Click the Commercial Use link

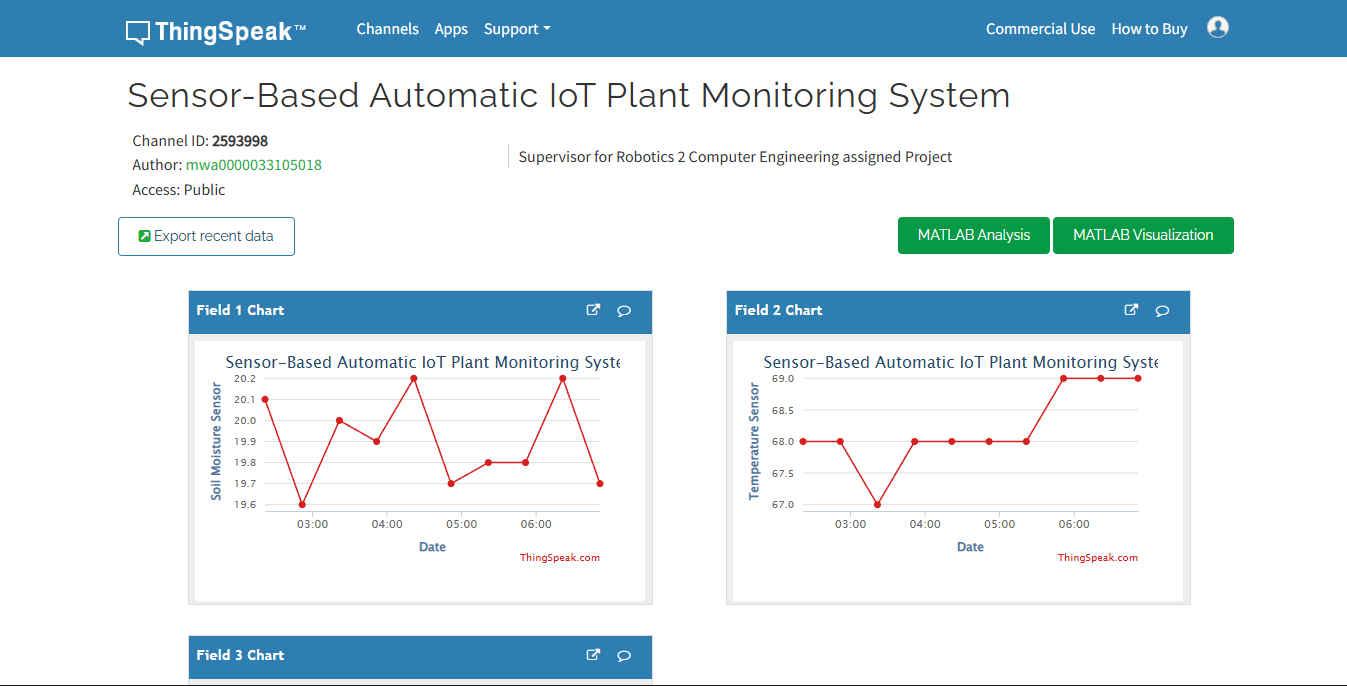(x=1040, y=28)
